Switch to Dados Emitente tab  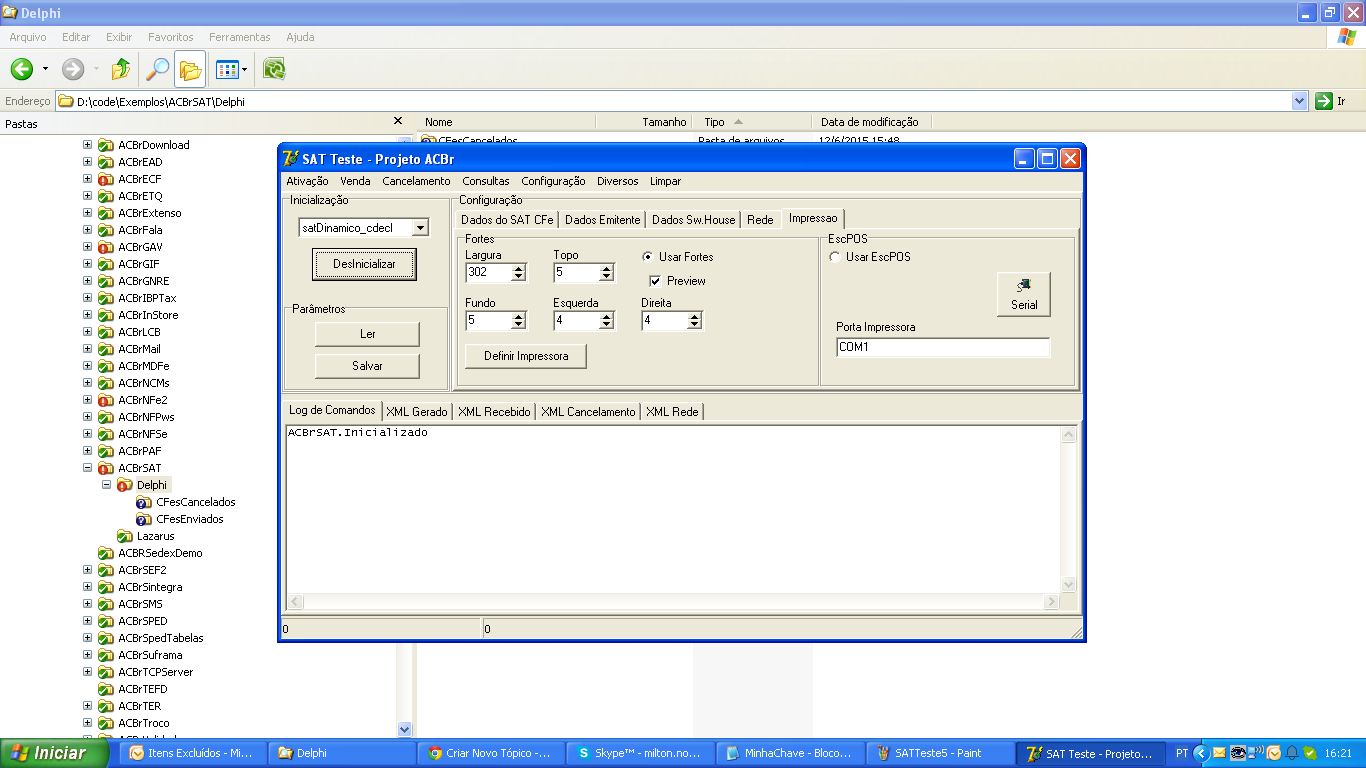click(x=602, y=220)
